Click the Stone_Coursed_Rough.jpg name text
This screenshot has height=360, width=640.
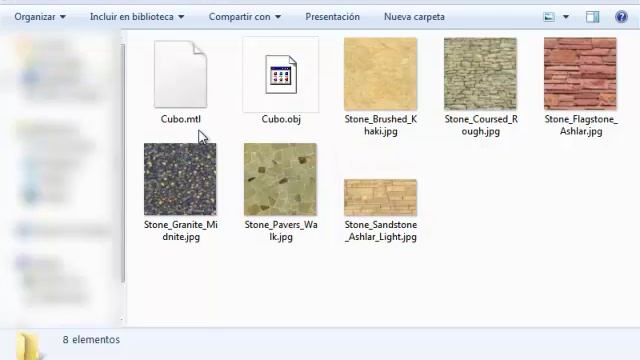click(x=481, y=125)
